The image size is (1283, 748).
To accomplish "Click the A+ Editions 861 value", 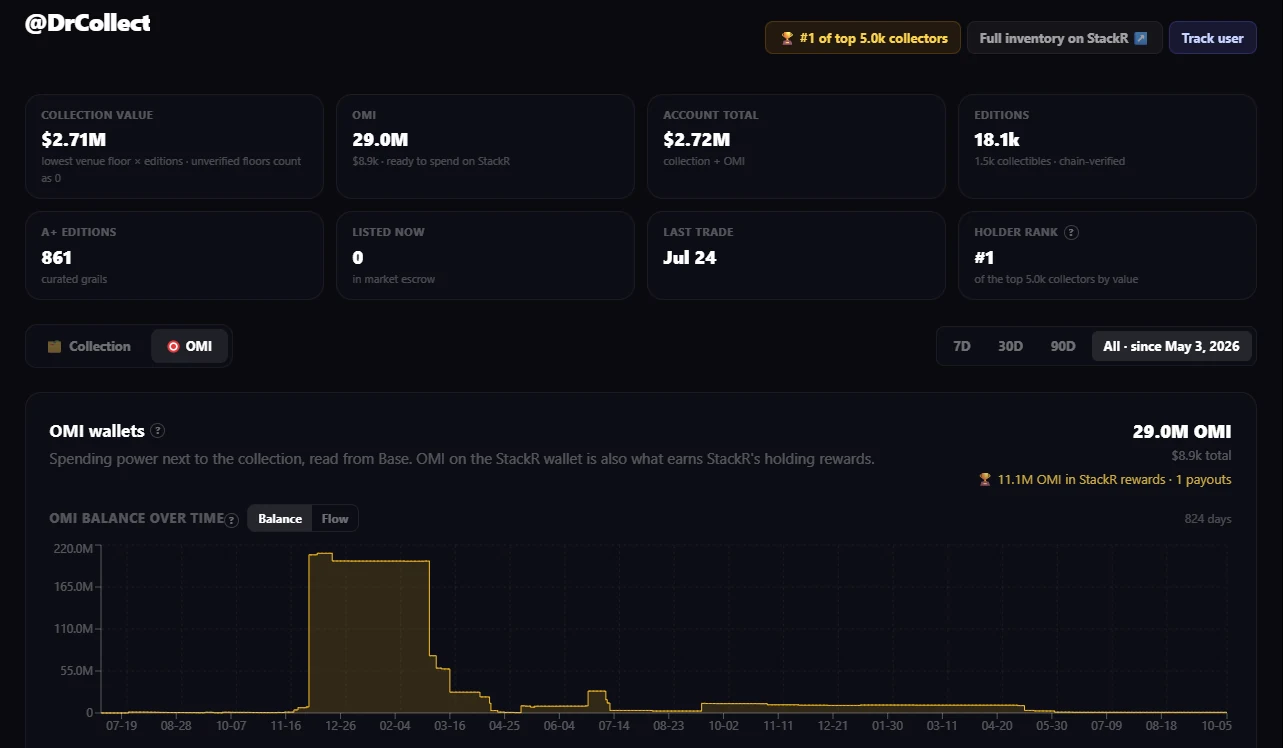I will click(56, 257).
